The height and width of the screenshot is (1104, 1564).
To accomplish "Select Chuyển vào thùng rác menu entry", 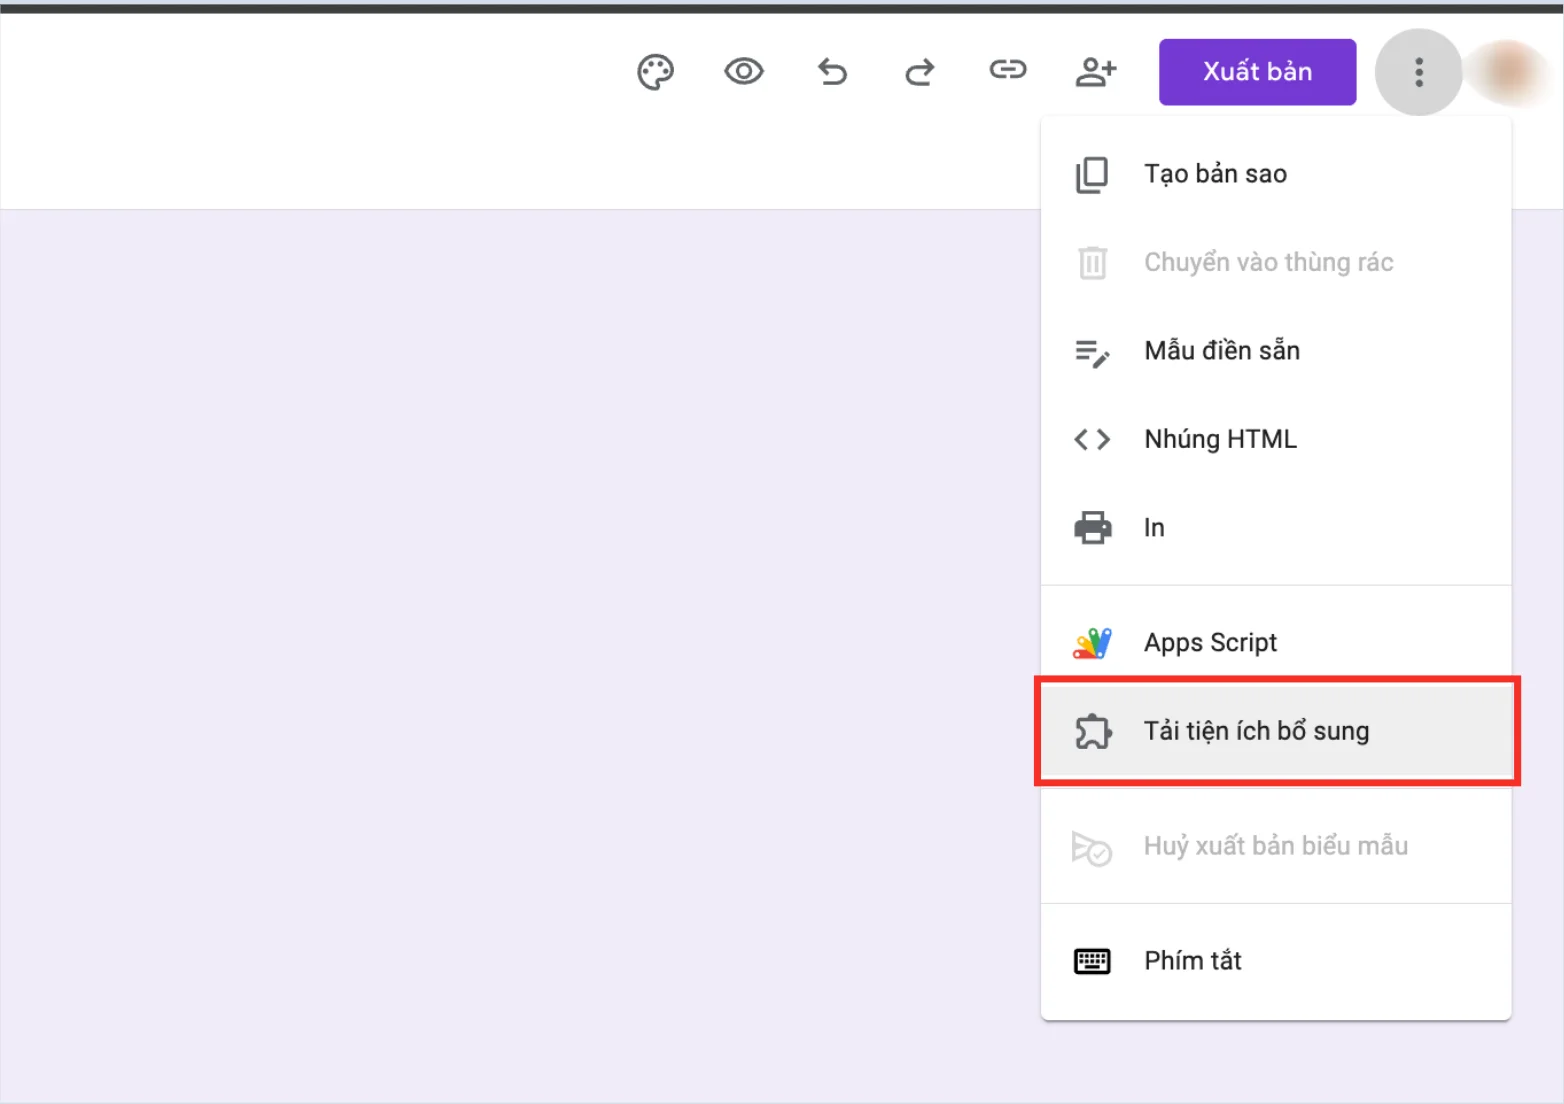I will coord(1276,262).
